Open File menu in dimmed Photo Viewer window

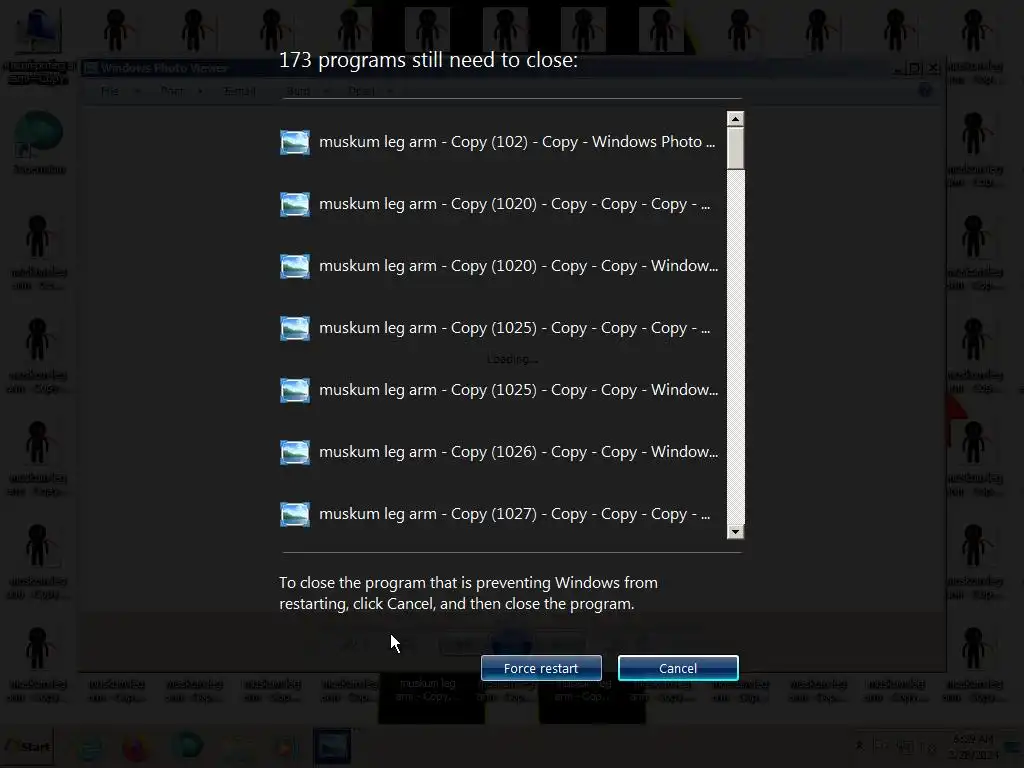click(110, 91)
